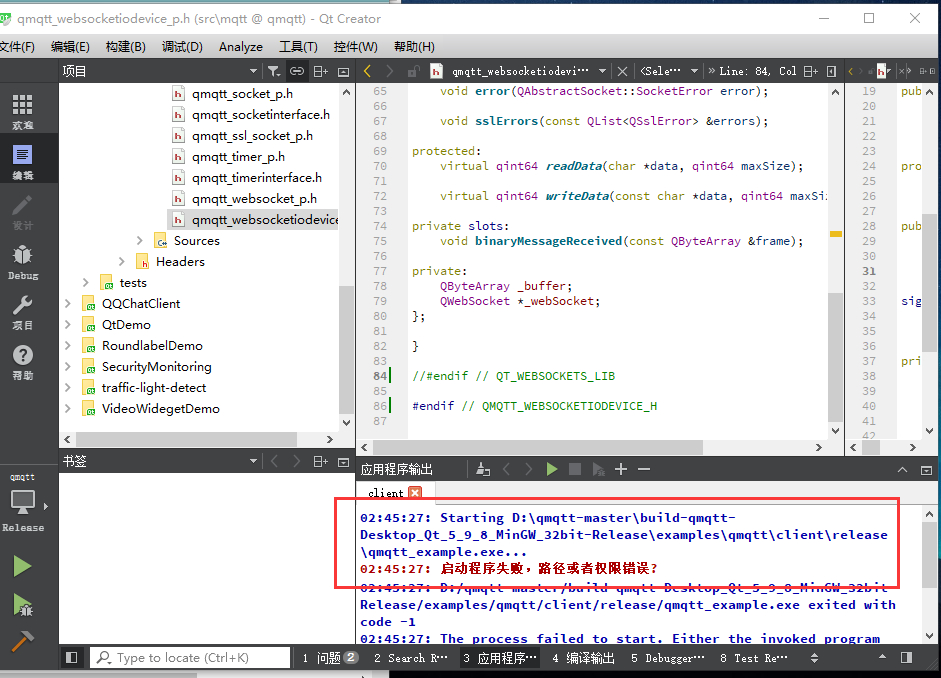Open the 编辑(E) menu

(70, 47)
